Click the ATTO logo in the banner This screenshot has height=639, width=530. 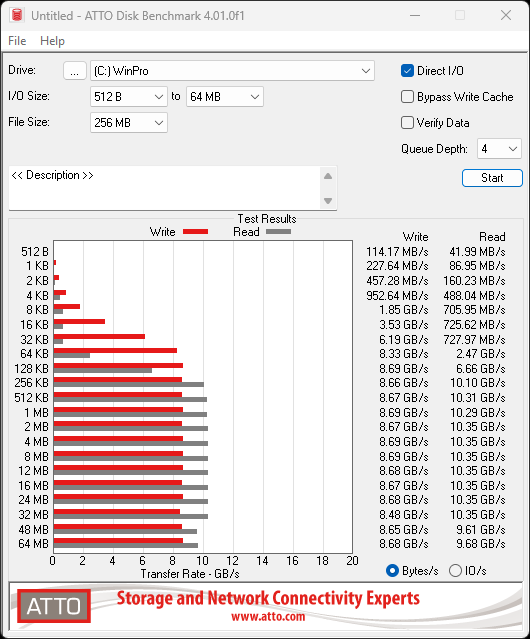(x=54, y=606)
